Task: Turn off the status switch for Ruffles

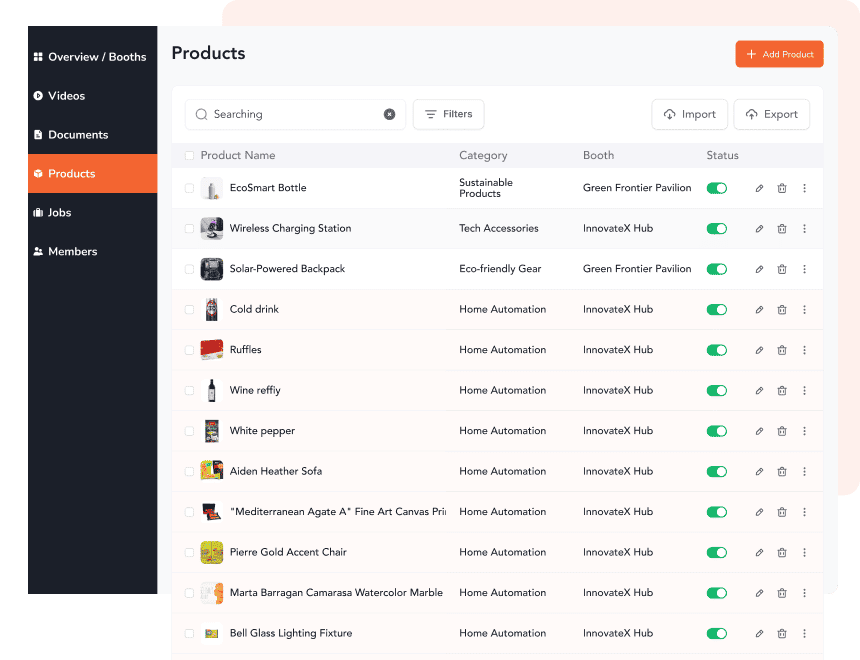Action: point(716,350)
